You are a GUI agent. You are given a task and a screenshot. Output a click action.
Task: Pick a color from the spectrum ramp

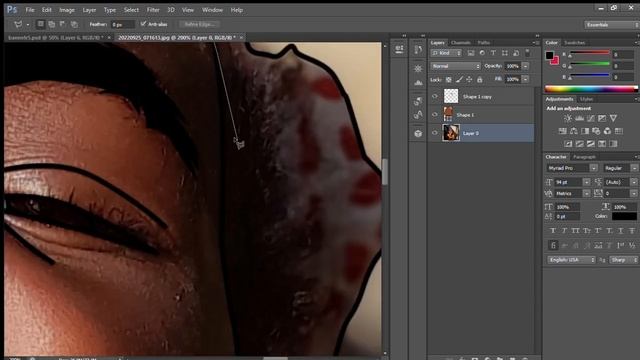[591, 89]
